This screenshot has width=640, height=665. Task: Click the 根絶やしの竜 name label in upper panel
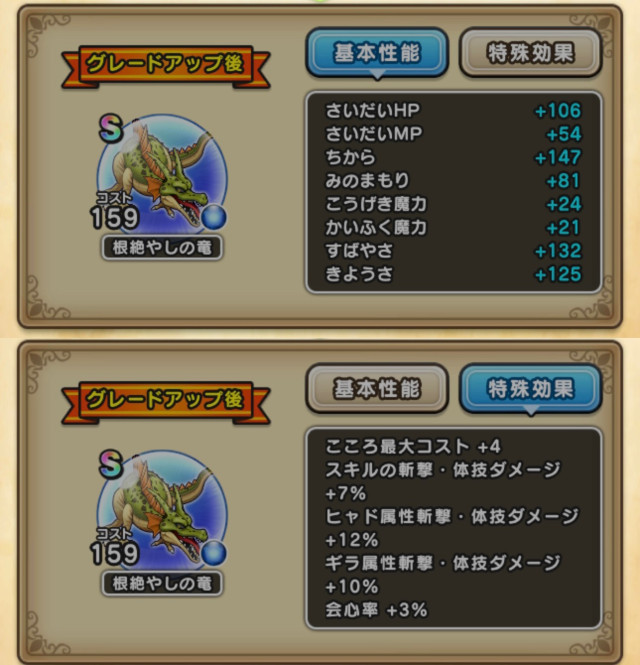(162, 248)
